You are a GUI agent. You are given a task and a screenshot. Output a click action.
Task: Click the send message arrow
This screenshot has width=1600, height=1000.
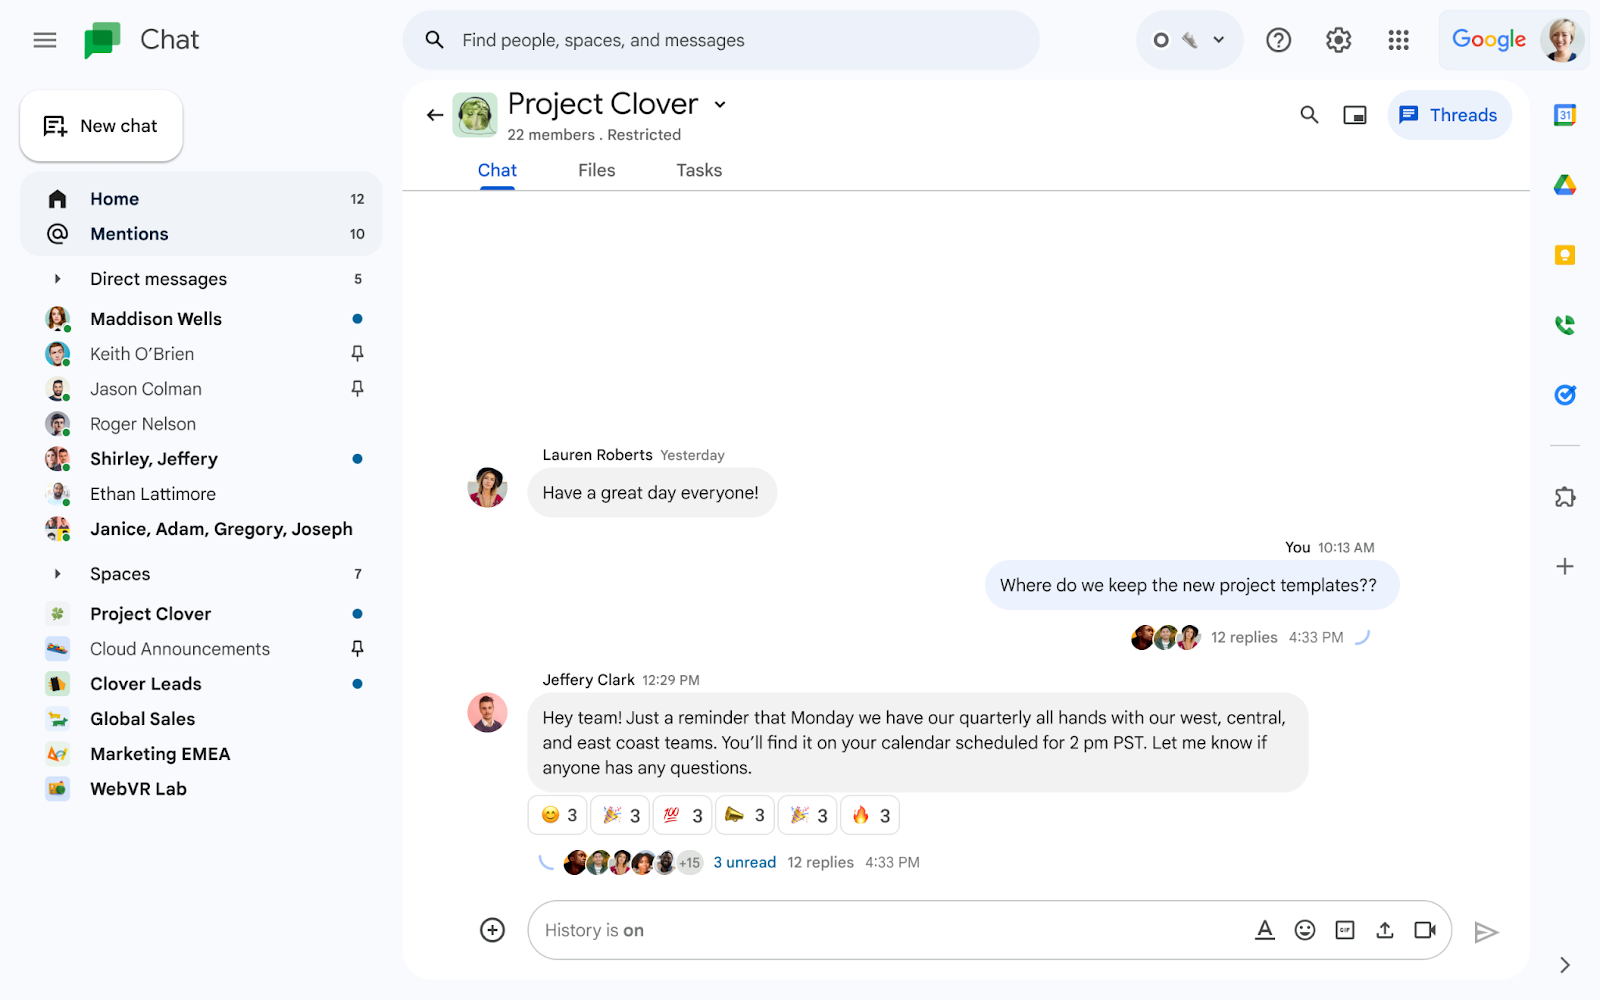[1486, 932]
